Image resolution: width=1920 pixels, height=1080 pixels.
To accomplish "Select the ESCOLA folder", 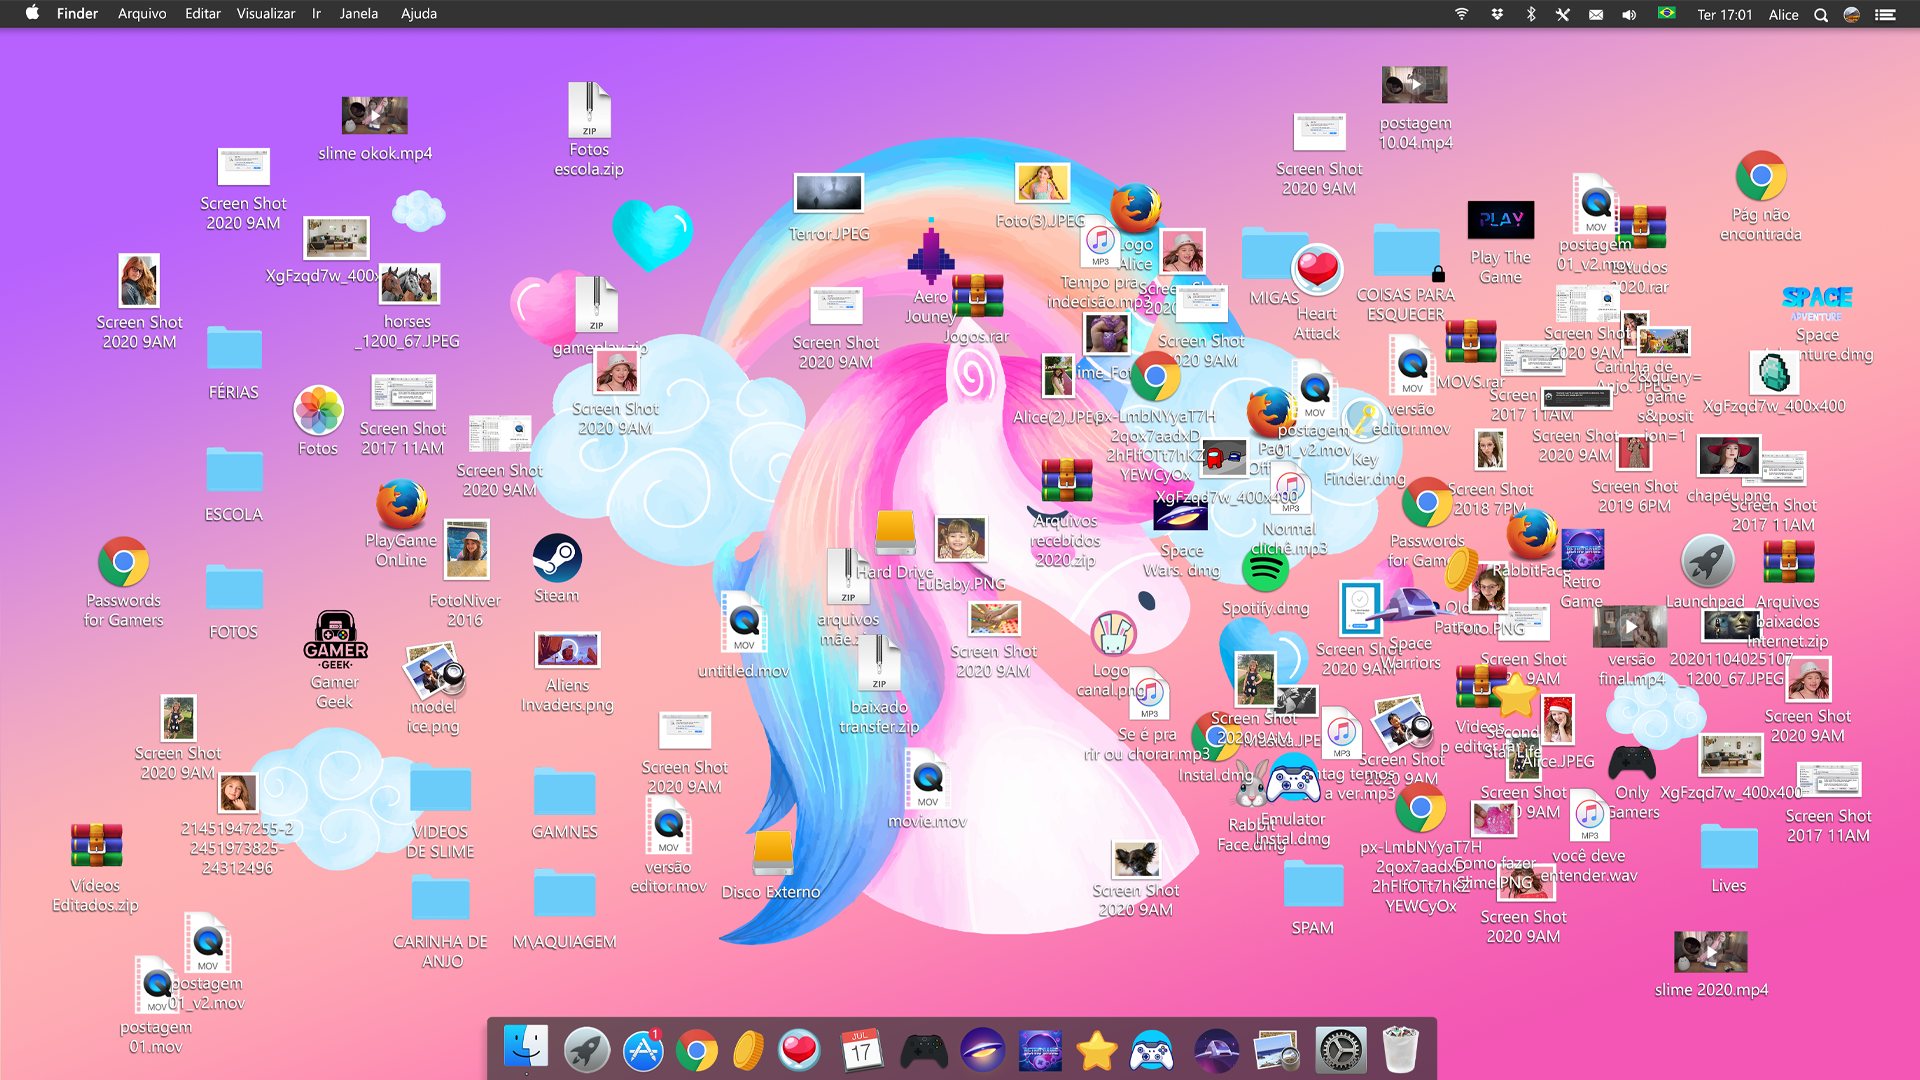I will click(x=234, y=470).
